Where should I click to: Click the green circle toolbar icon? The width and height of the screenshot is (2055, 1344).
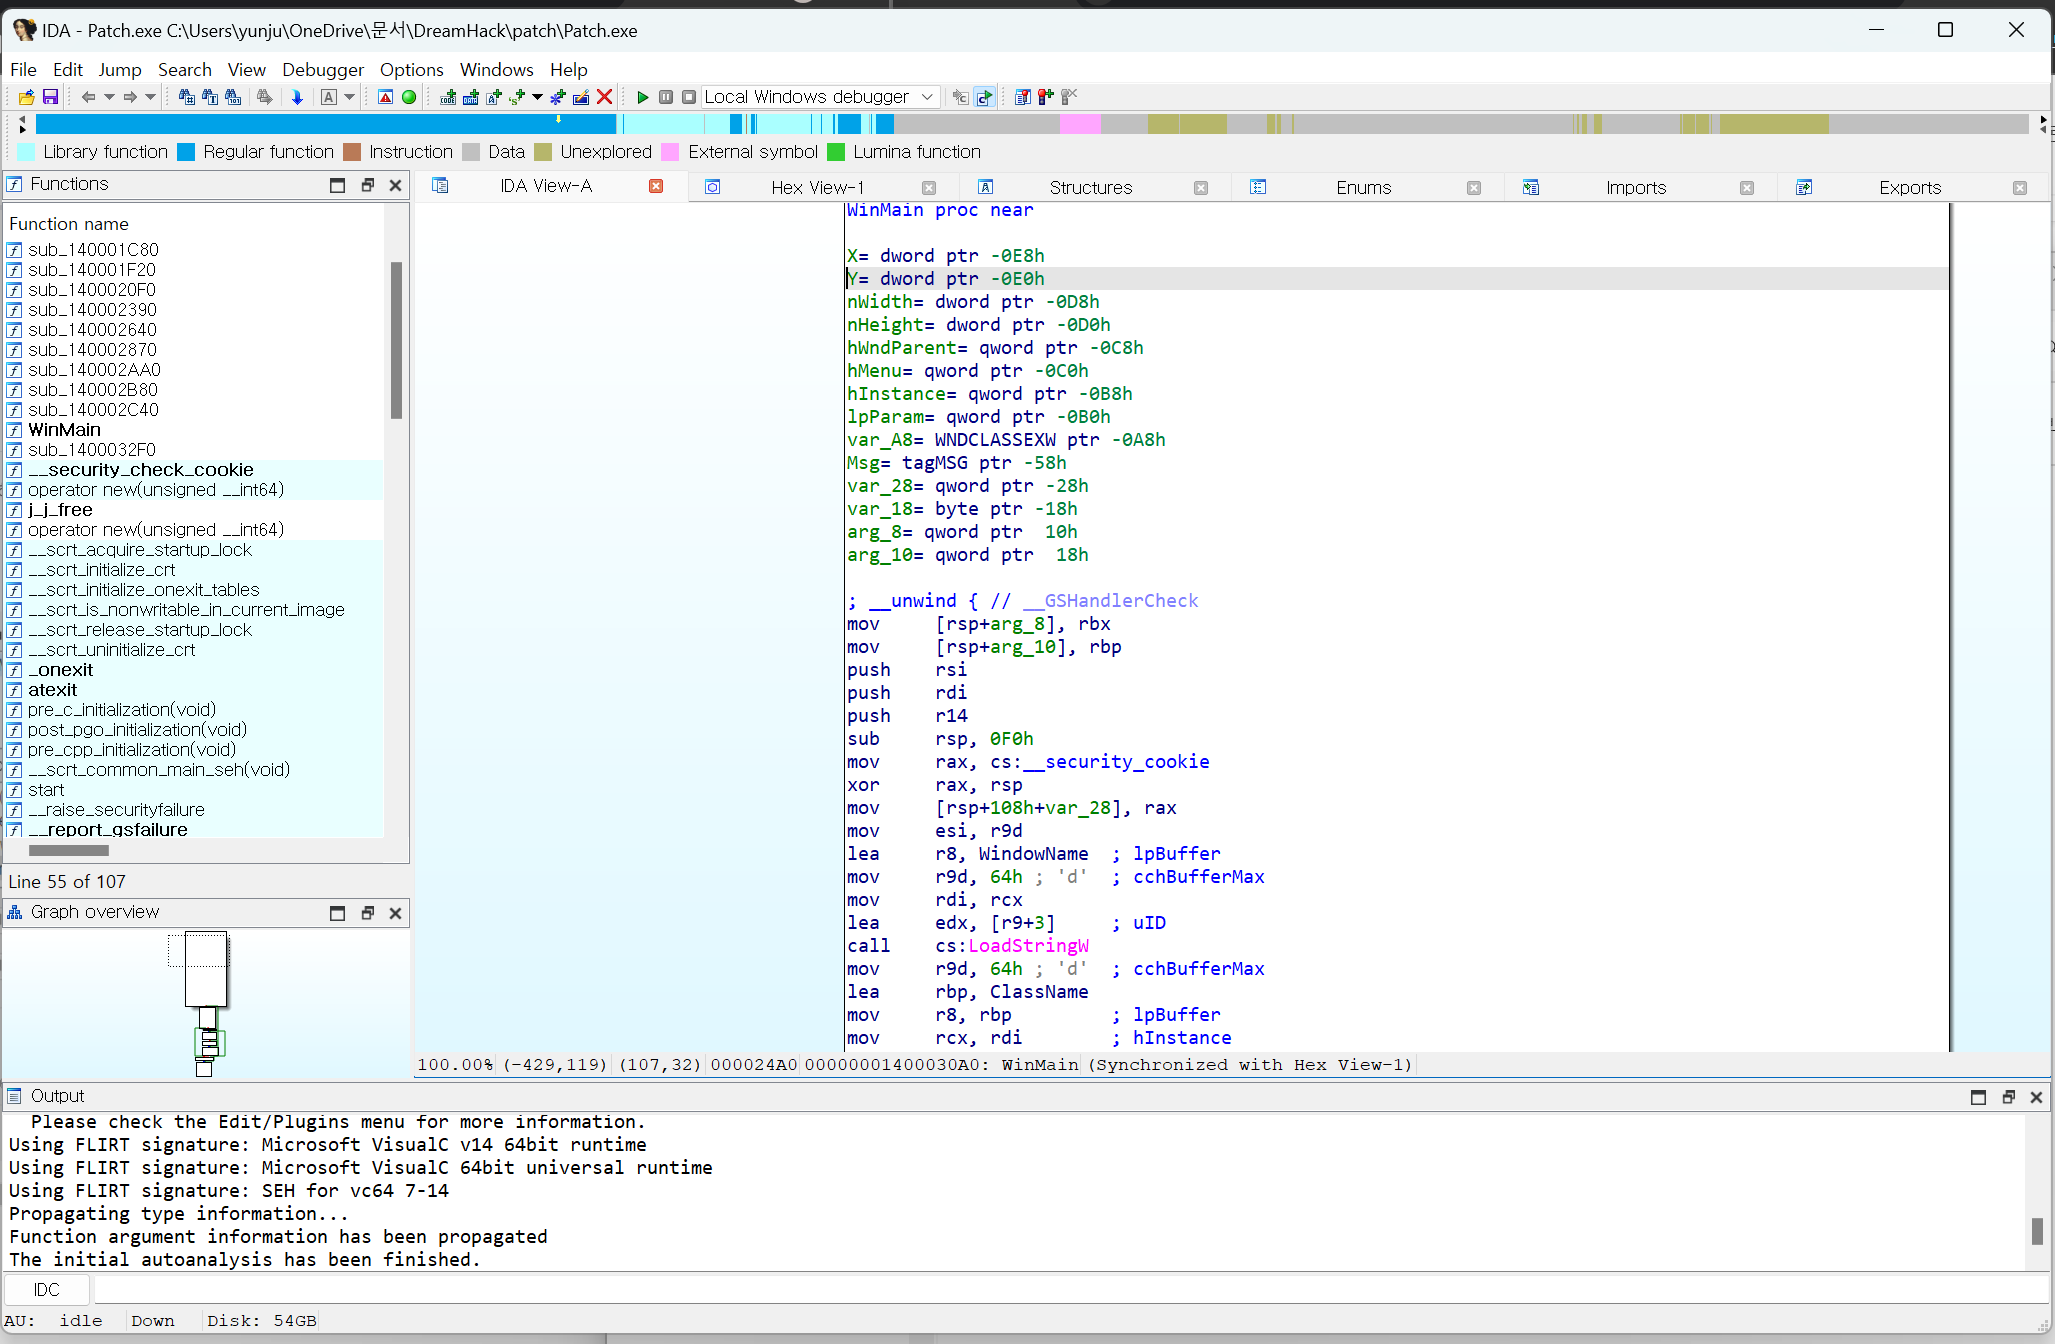click(x=409, y=97)
